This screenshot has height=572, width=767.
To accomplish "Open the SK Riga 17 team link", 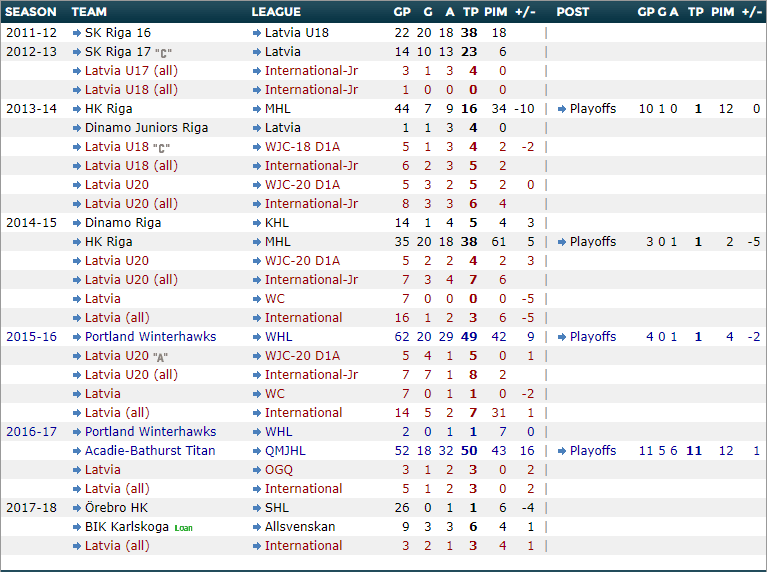I will click(118, 52).
